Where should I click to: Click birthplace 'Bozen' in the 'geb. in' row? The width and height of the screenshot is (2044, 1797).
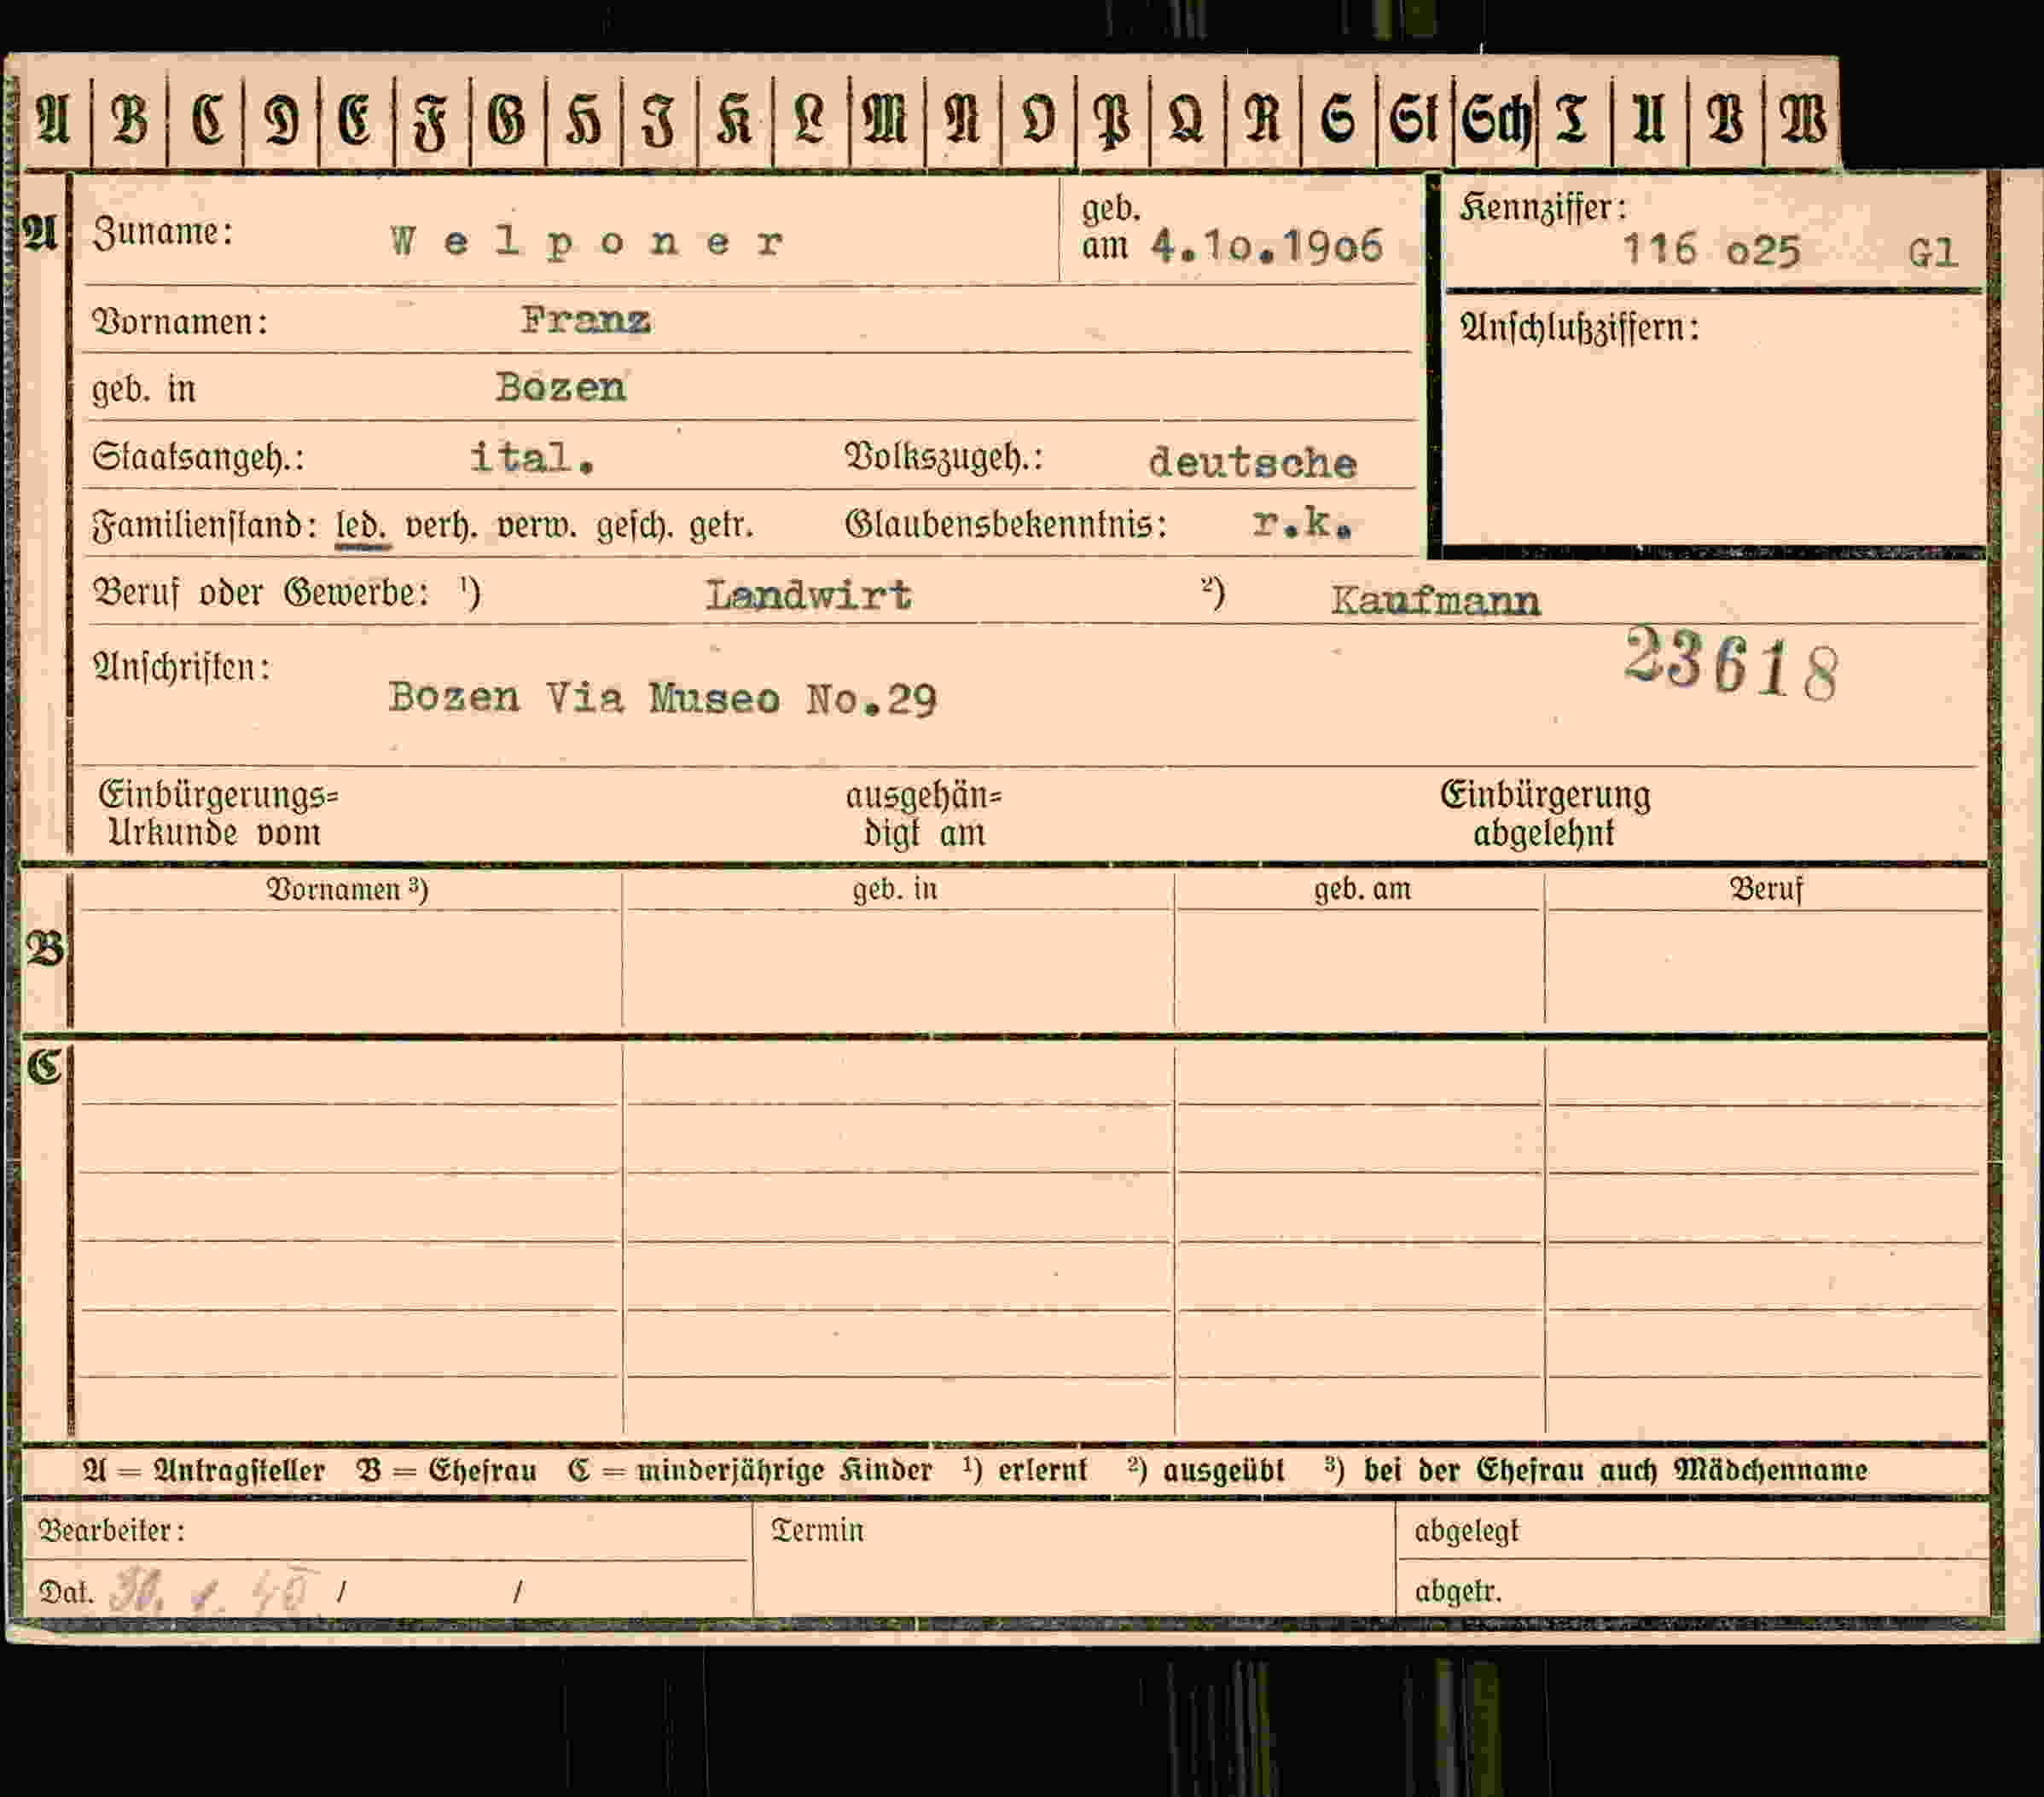click(x=561, y=387)
